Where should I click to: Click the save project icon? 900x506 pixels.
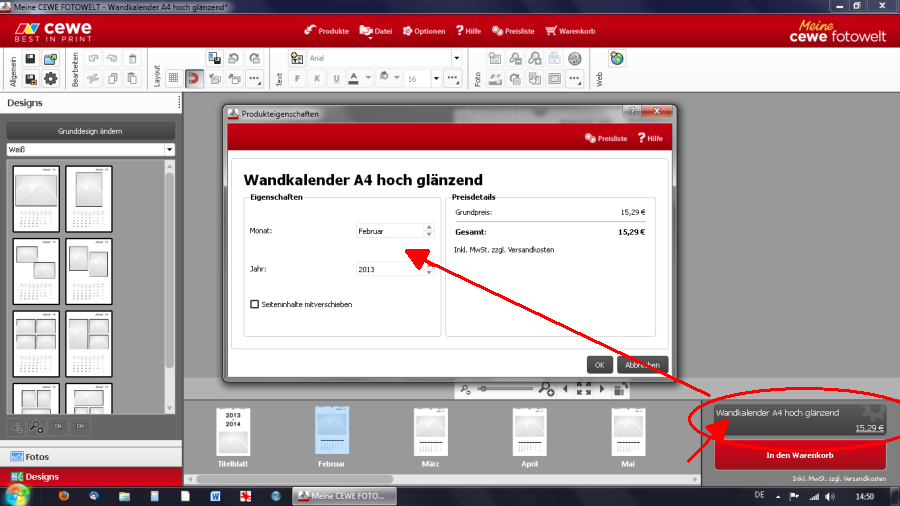[x=30, y=60]
